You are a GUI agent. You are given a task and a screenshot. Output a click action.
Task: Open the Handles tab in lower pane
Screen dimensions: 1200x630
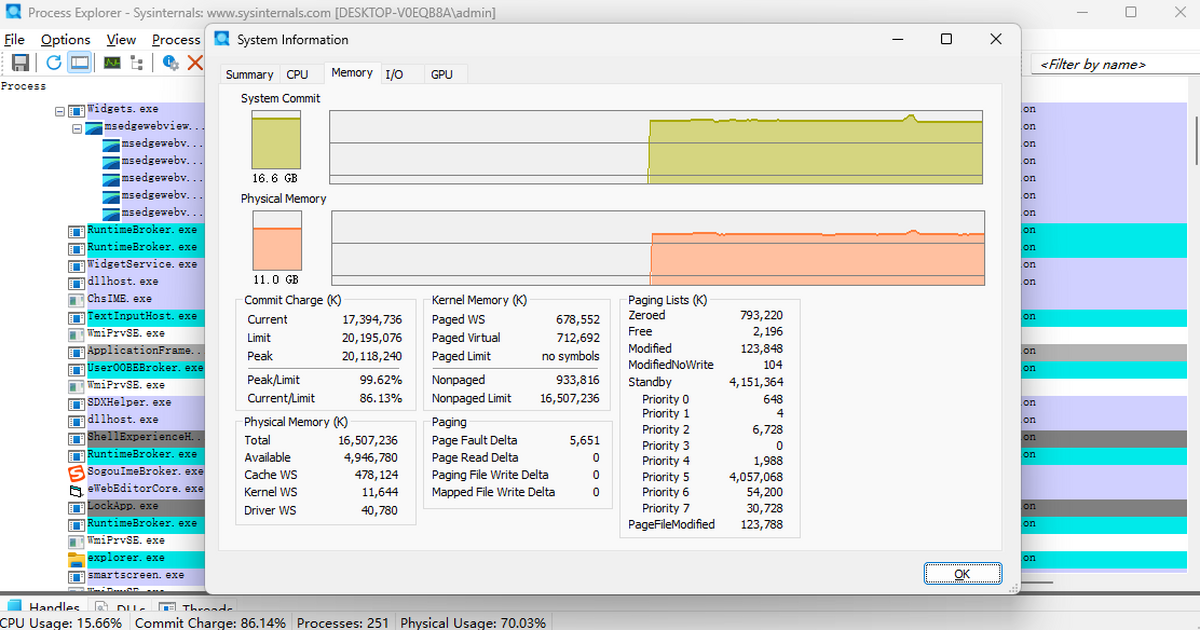(x=45, y=608)
